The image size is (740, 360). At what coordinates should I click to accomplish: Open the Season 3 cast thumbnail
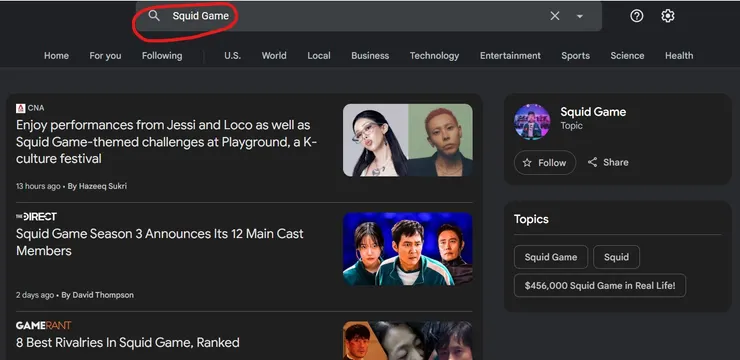click(408, 249)
